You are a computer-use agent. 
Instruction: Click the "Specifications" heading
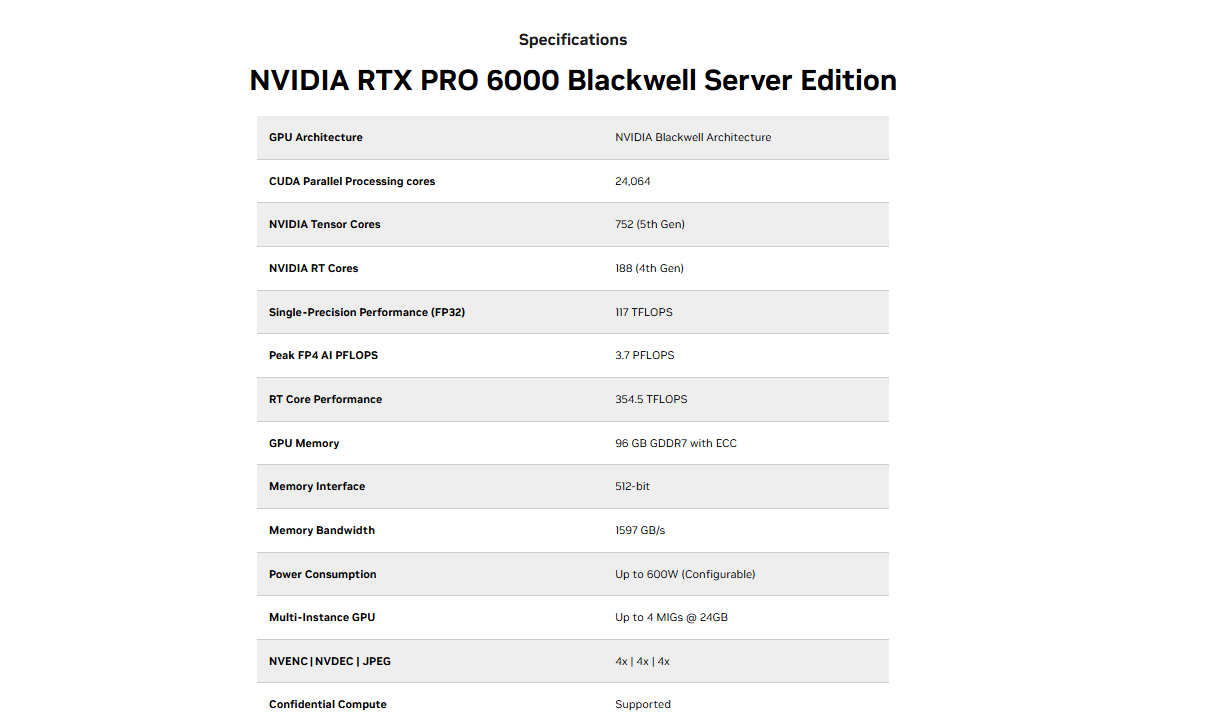click(x=573, y=40)
